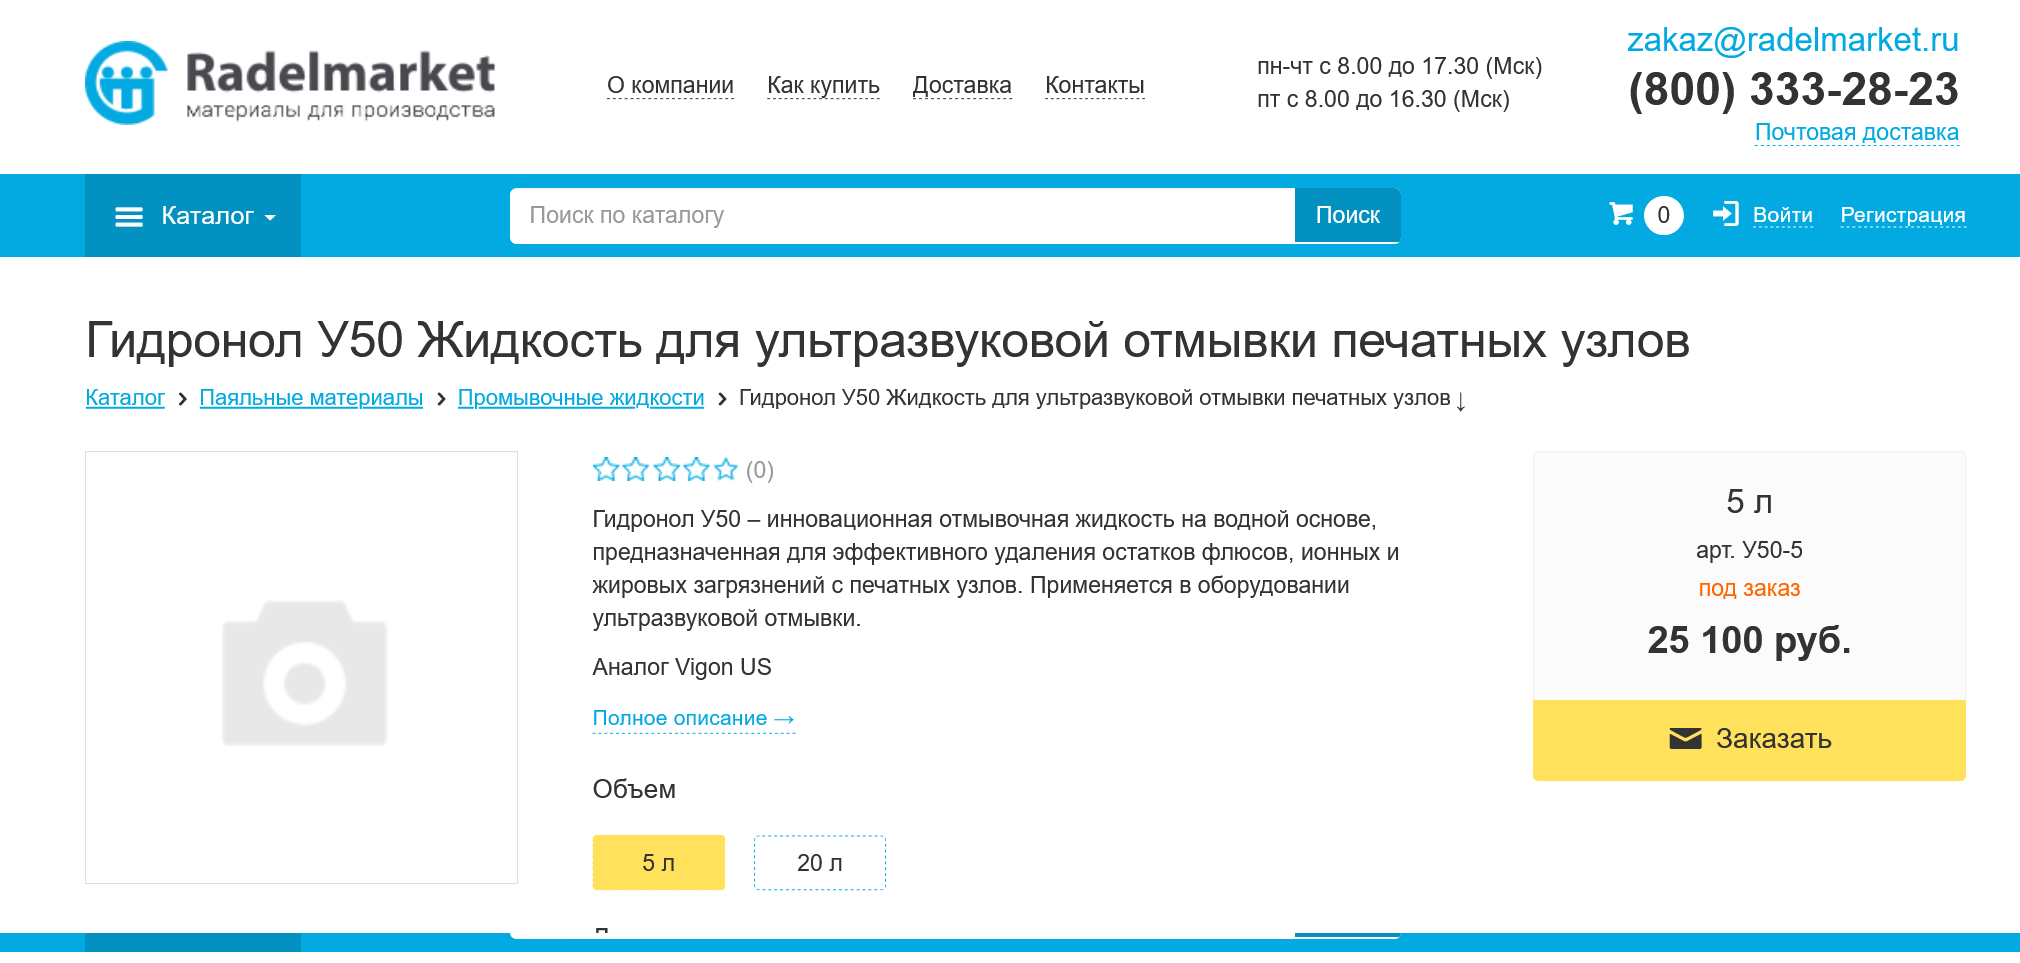The width and height of the screenshot is (2020, 963).
Task: Click the под заказ availability text
Action: click(x=1749, y=588)
